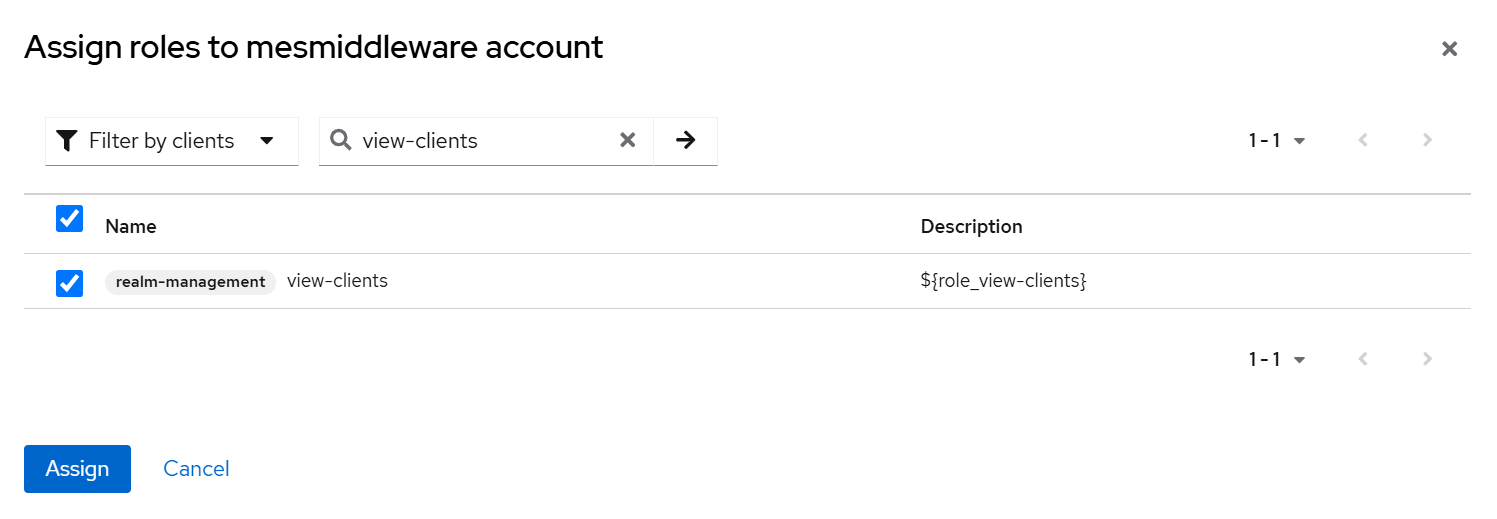The width and height of the screenshot is (1497, 519).
Task: Open Filter by clients dropdown
Action: (x=172, y=141)
